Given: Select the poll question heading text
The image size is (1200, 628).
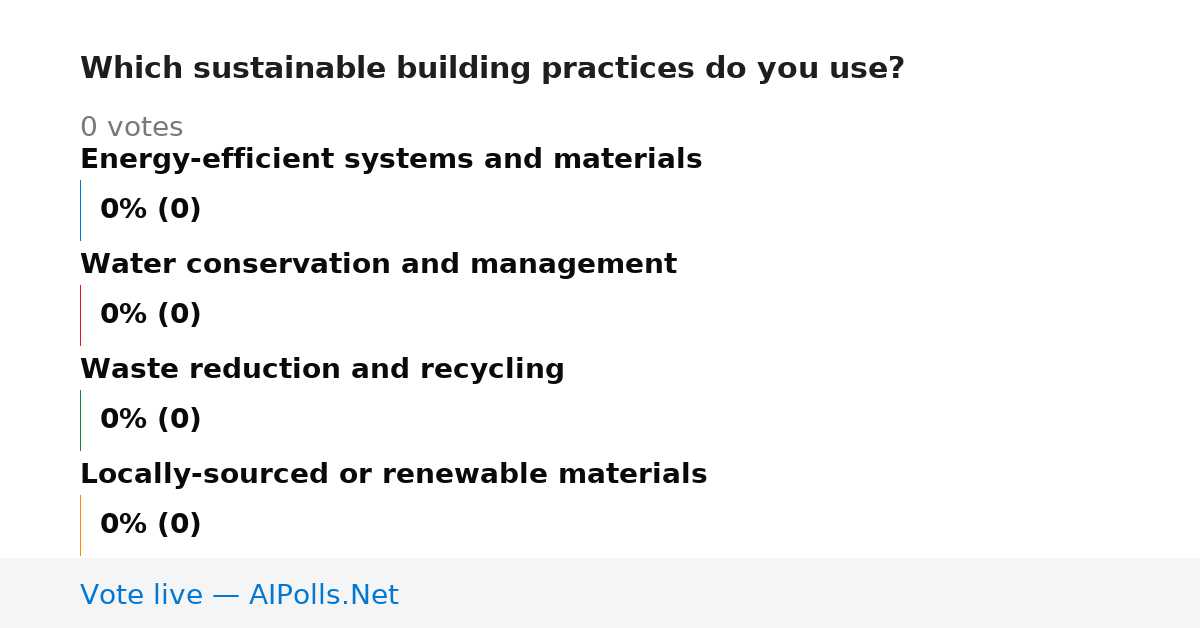Looking at the screenshot, I should 492,69.
